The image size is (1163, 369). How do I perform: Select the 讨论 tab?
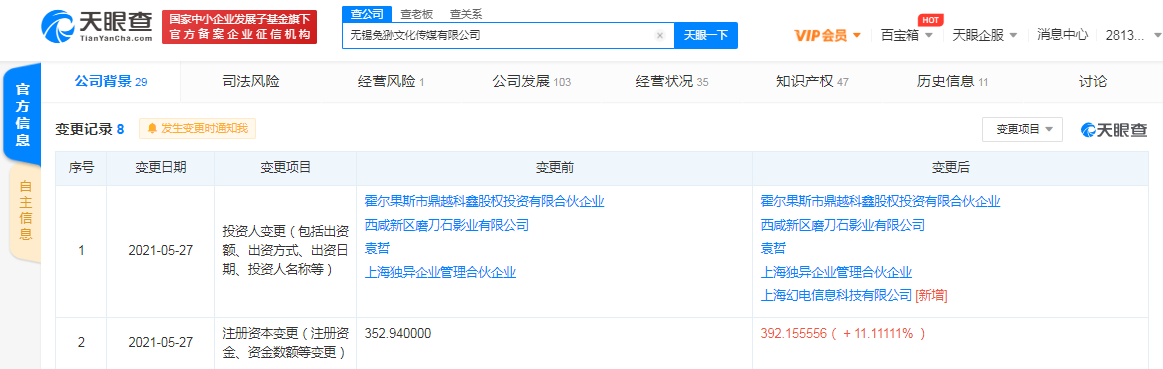coord(1093,82)
